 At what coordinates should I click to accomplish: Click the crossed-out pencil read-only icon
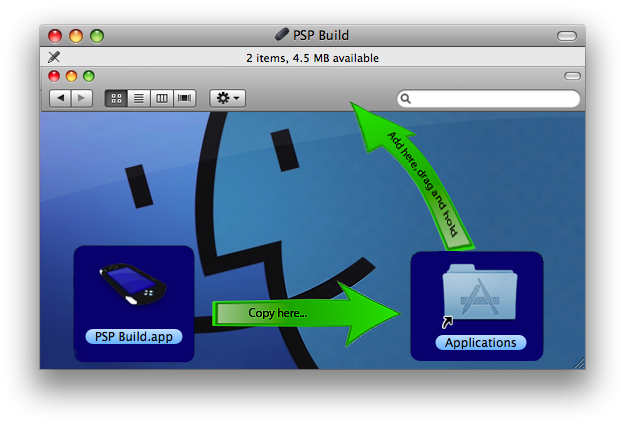[x=54, y=57]
